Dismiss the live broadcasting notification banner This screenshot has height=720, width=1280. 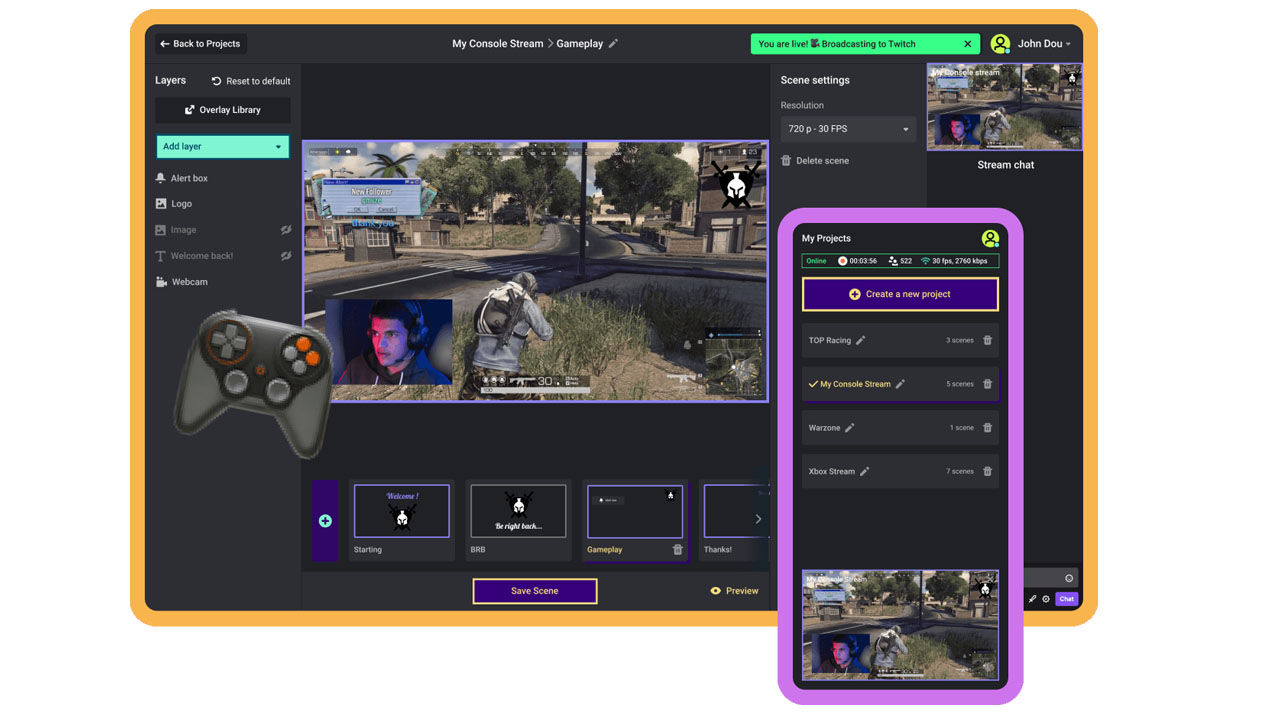(967, 44)
